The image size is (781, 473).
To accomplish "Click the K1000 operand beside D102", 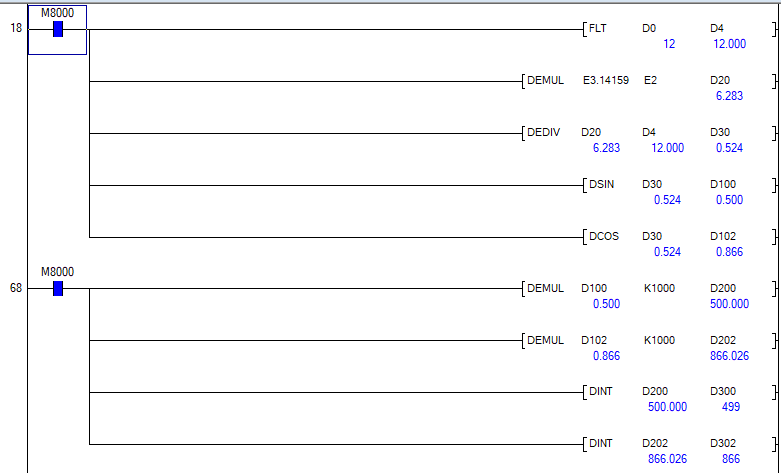I will 659,340.
